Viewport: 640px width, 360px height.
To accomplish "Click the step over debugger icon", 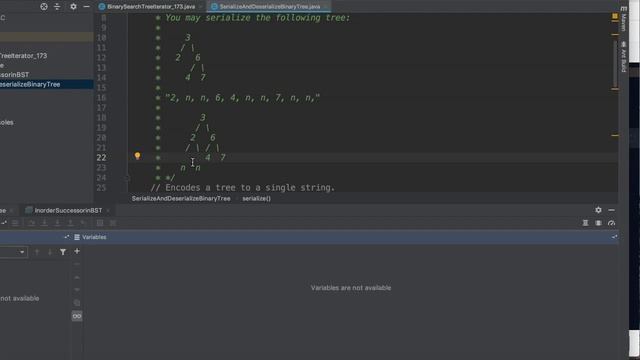I will click(31, 223).
